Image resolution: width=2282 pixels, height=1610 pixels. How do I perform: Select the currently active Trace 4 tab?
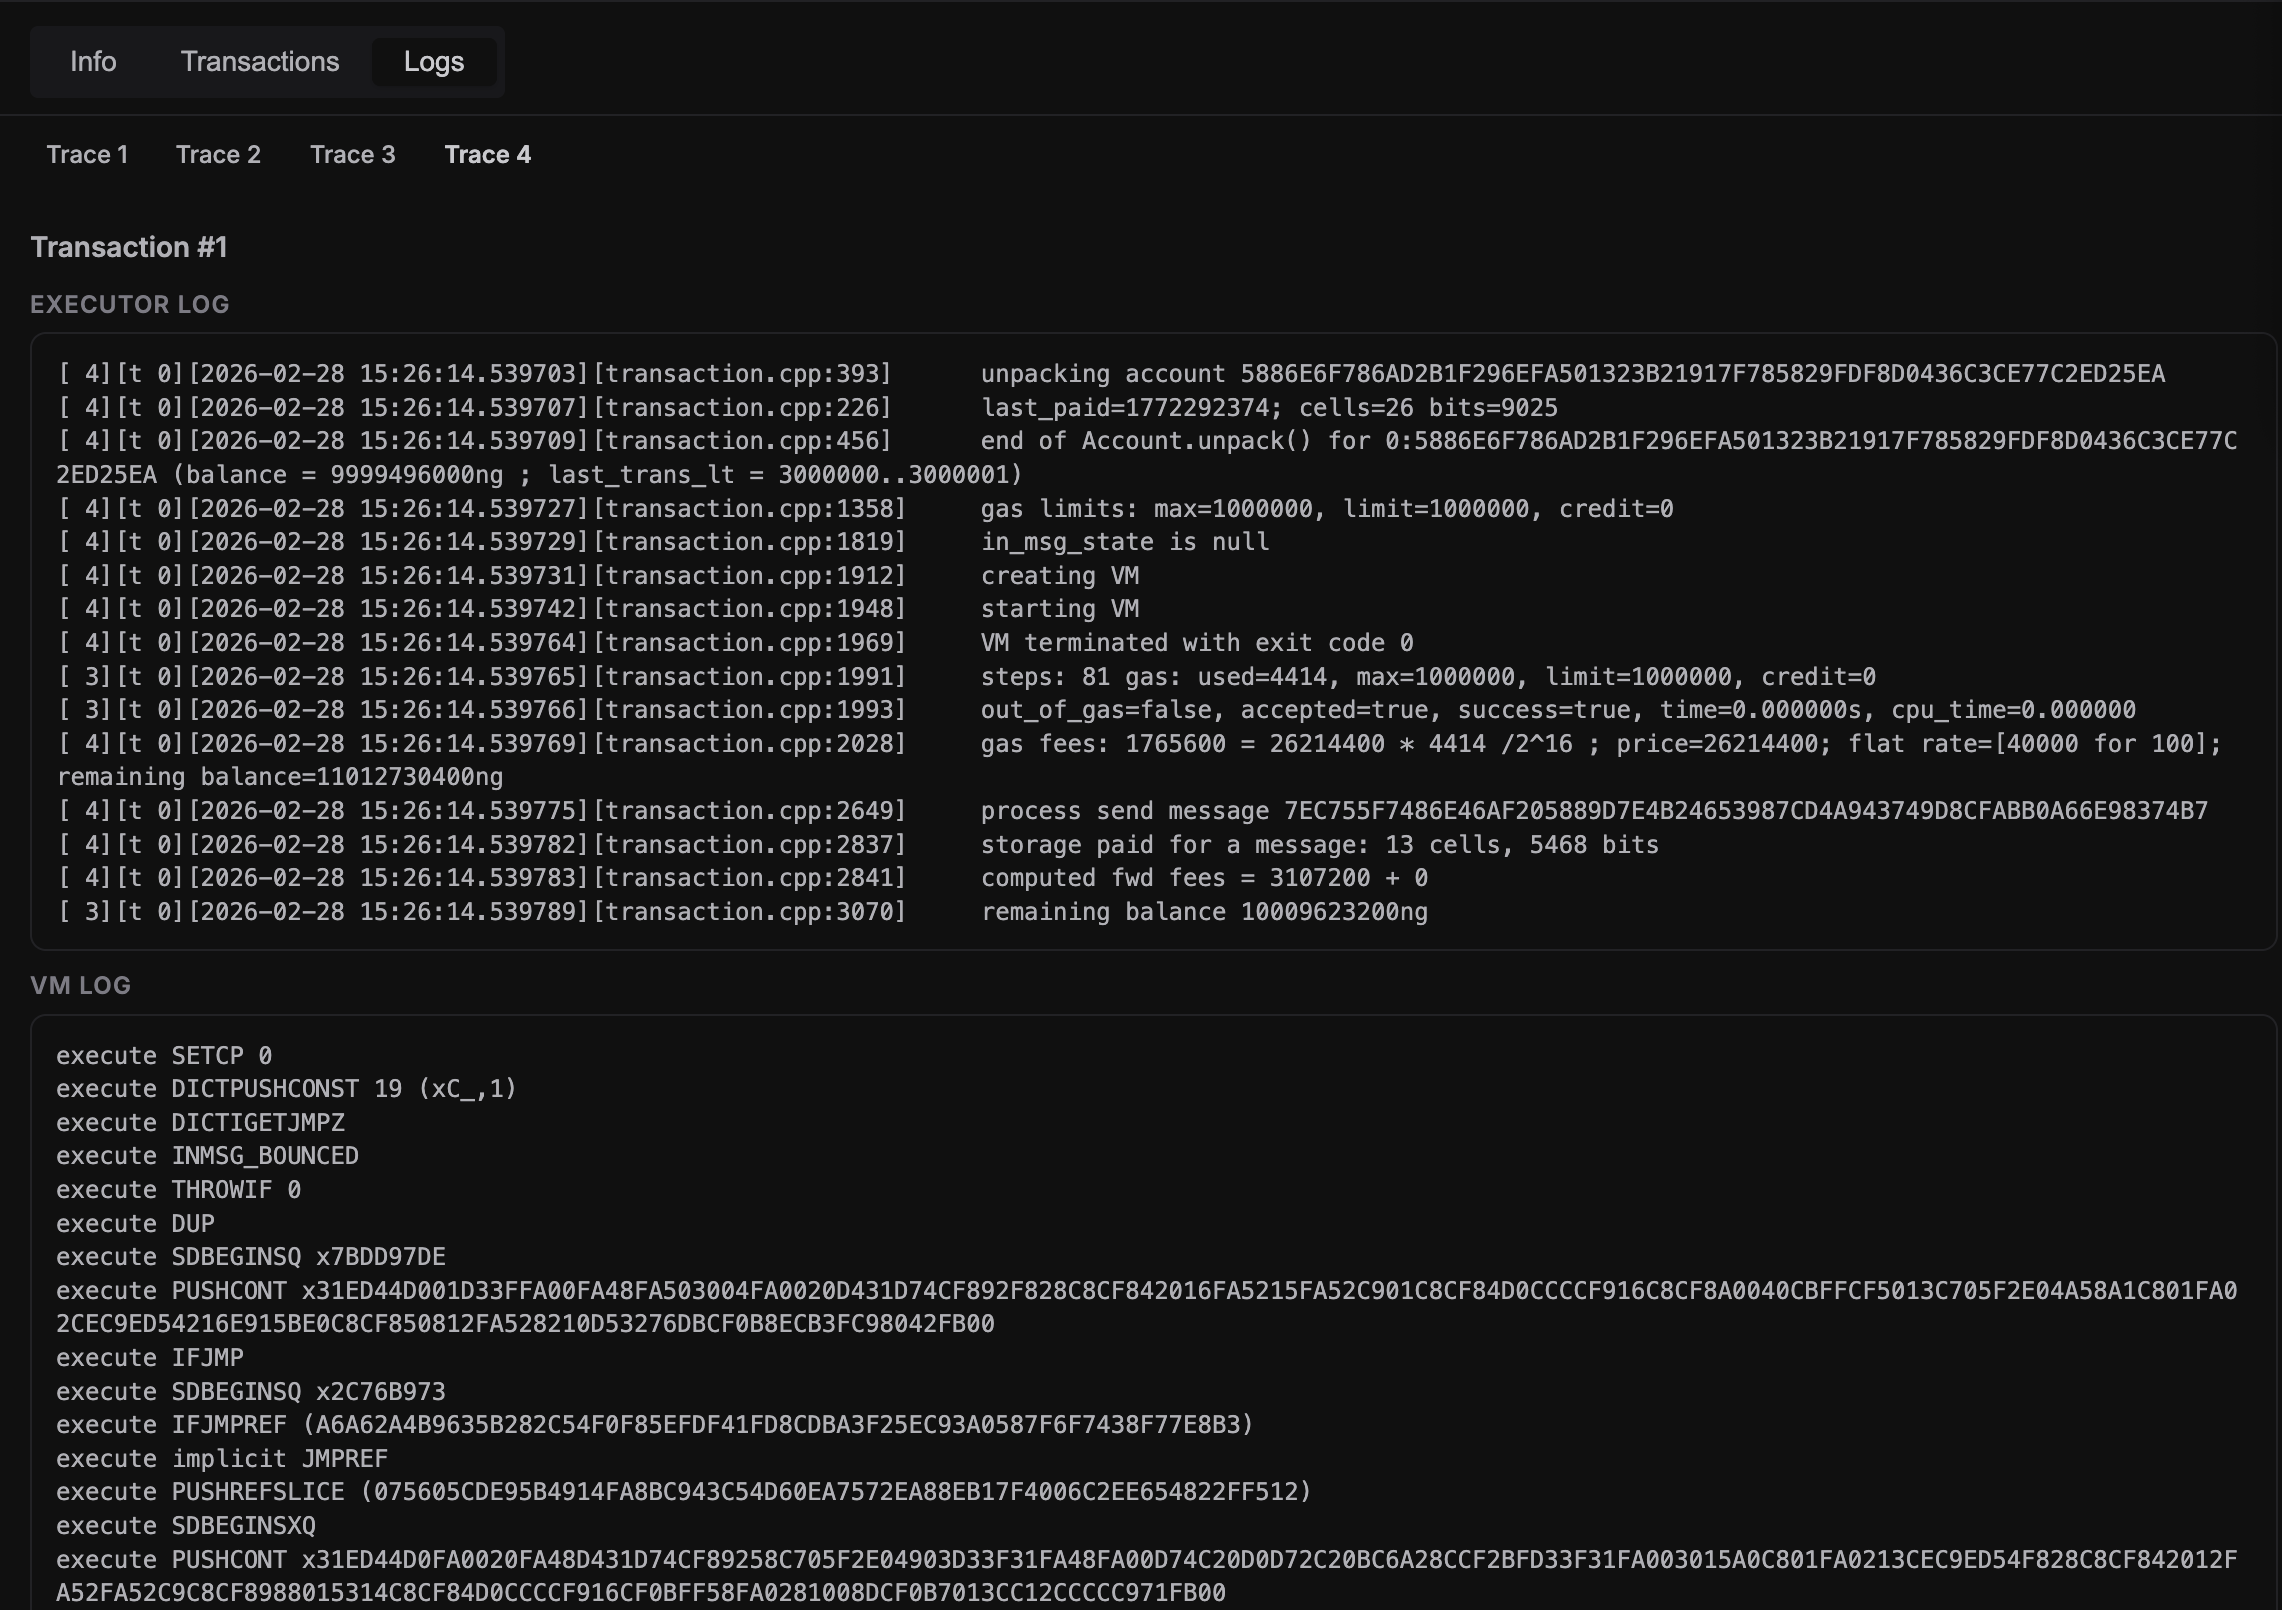488,154
